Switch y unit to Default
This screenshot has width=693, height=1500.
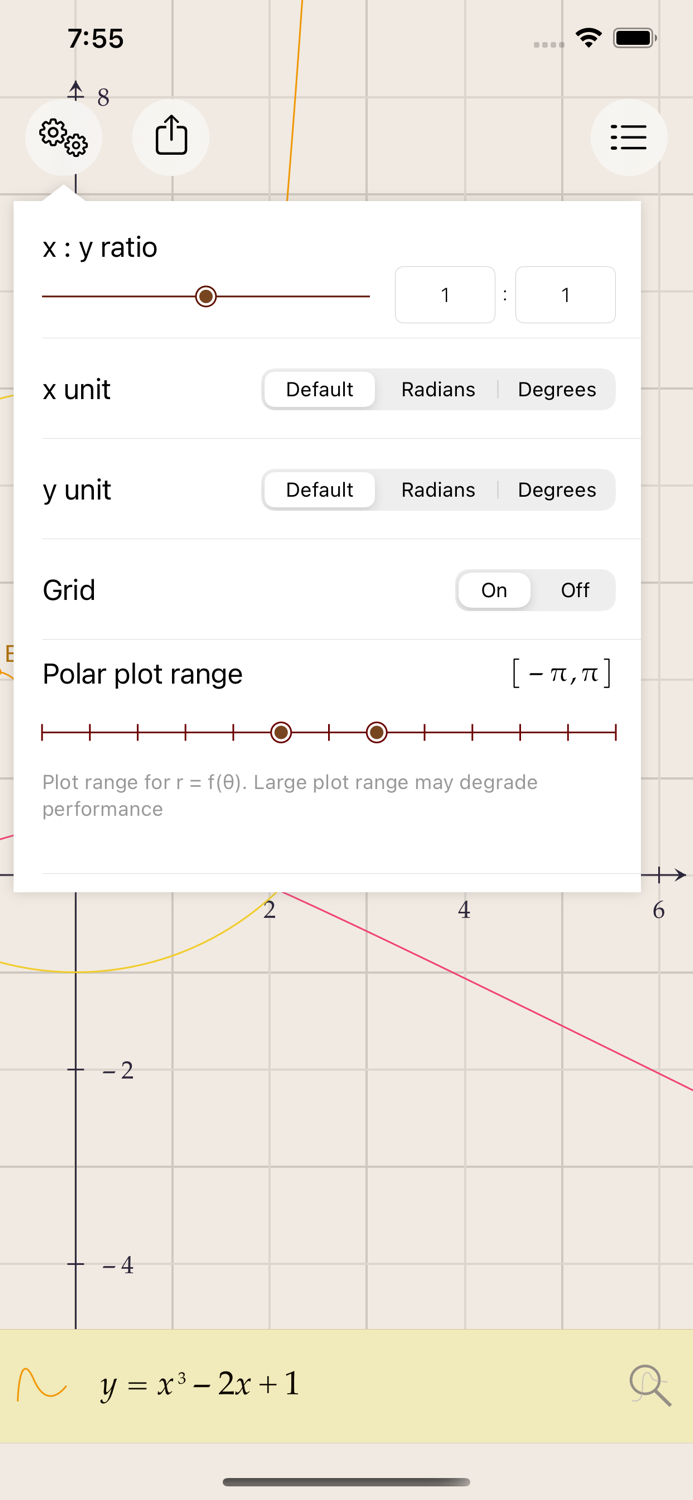[320, 490]
